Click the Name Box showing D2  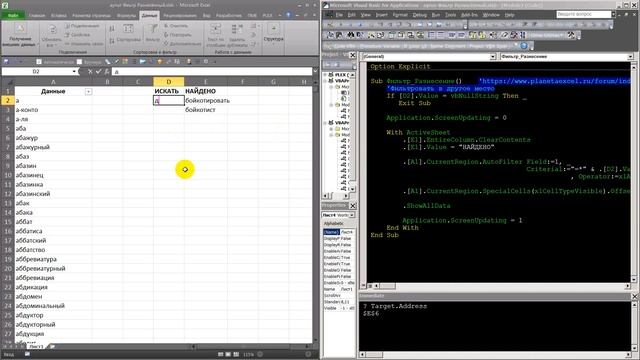point(36,71)
